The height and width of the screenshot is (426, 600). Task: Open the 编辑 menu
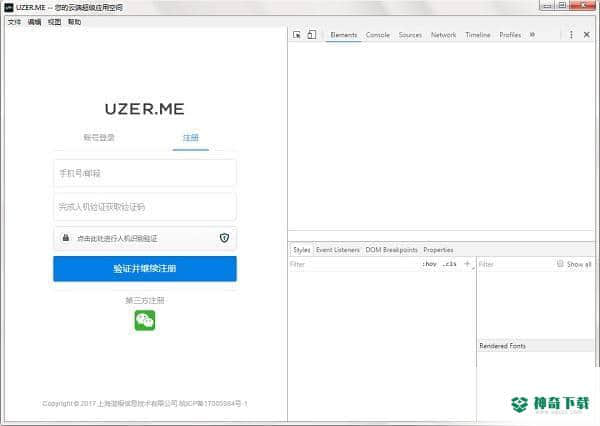coord(34,22)
